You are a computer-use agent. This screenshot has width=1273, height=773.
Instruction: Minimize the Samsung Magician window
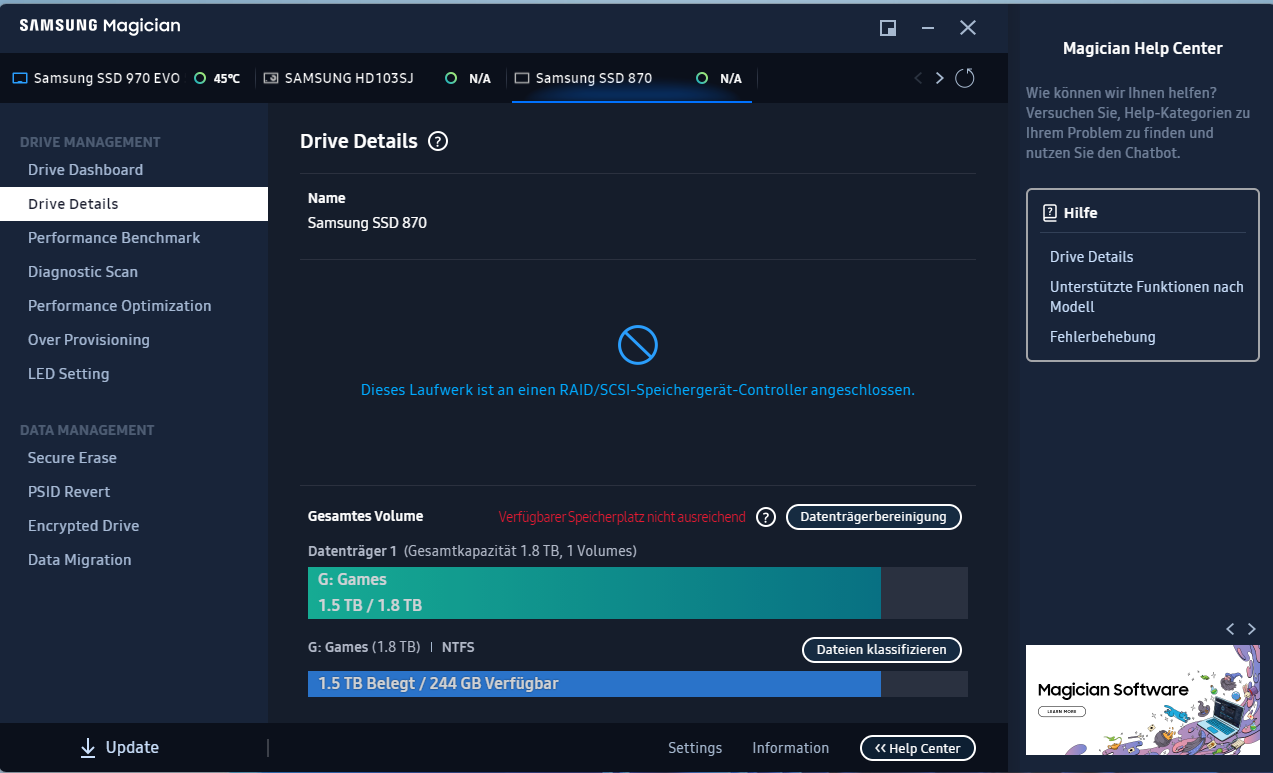pos(928,28)
